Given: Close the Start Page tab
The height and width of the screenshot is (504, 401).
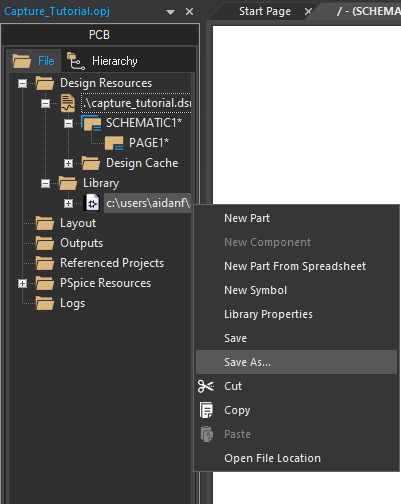Looking at the screenshot, I should [308, 12].
